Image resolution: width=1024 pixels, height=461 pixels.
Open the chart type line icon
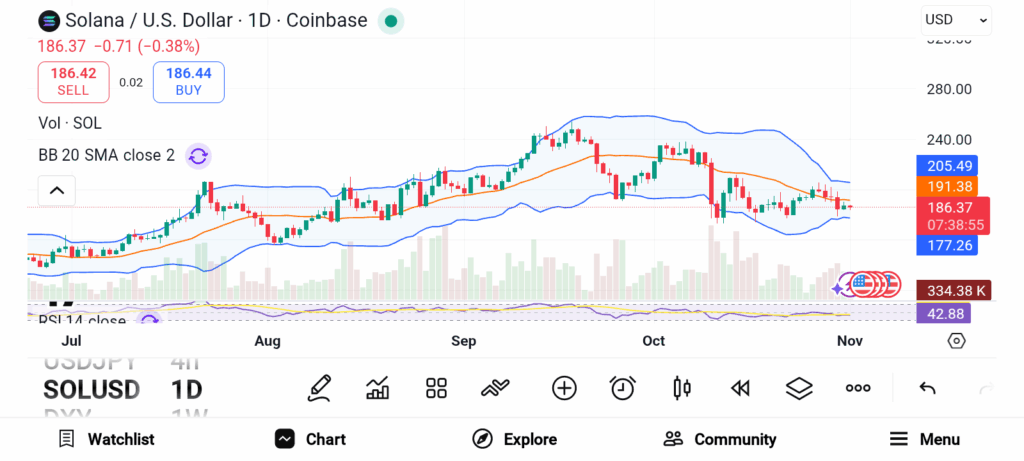[x=496, y=388]
